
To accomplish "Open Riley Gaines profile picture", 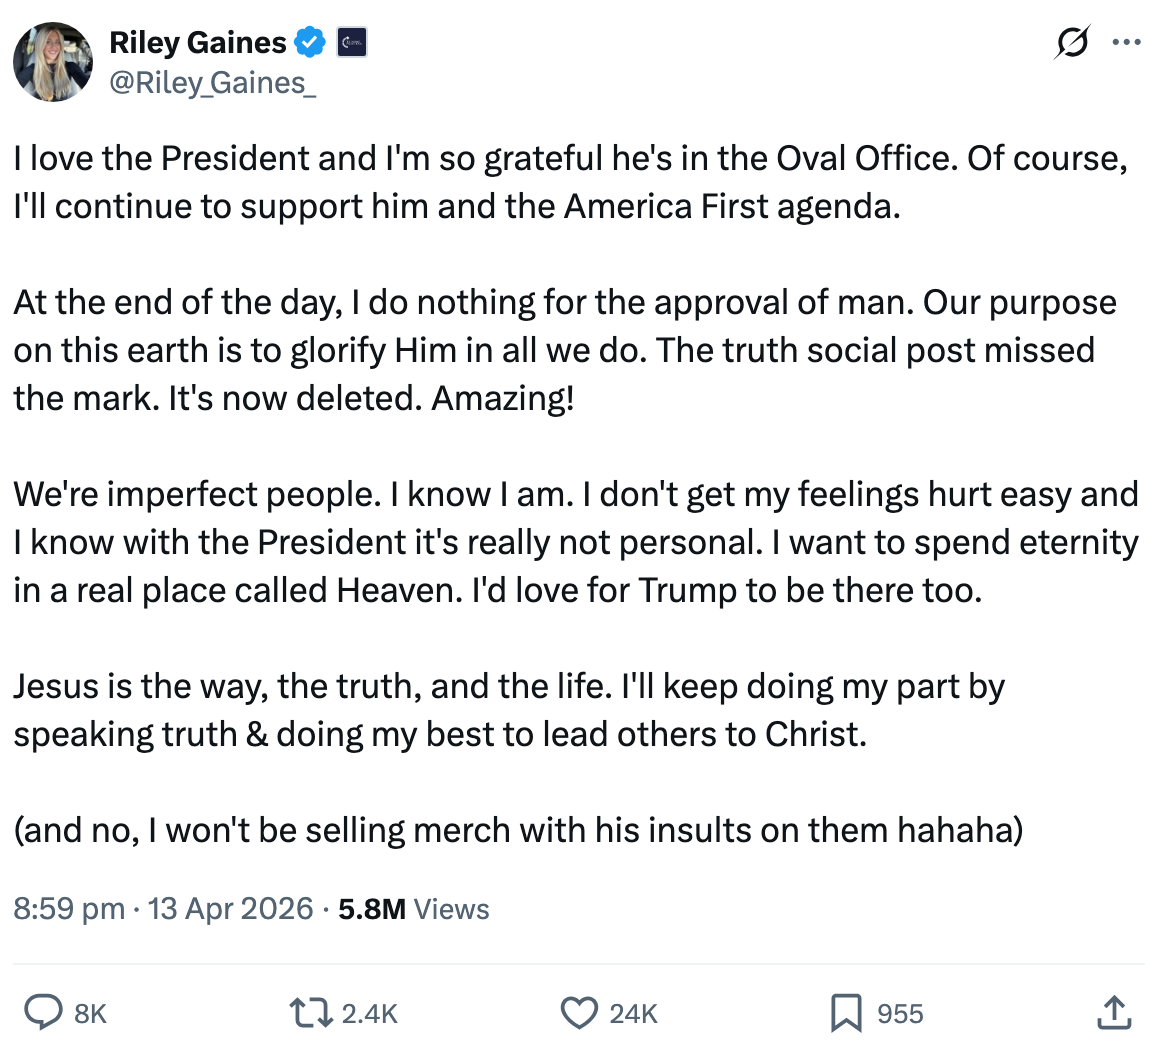I will coord(53,62).
